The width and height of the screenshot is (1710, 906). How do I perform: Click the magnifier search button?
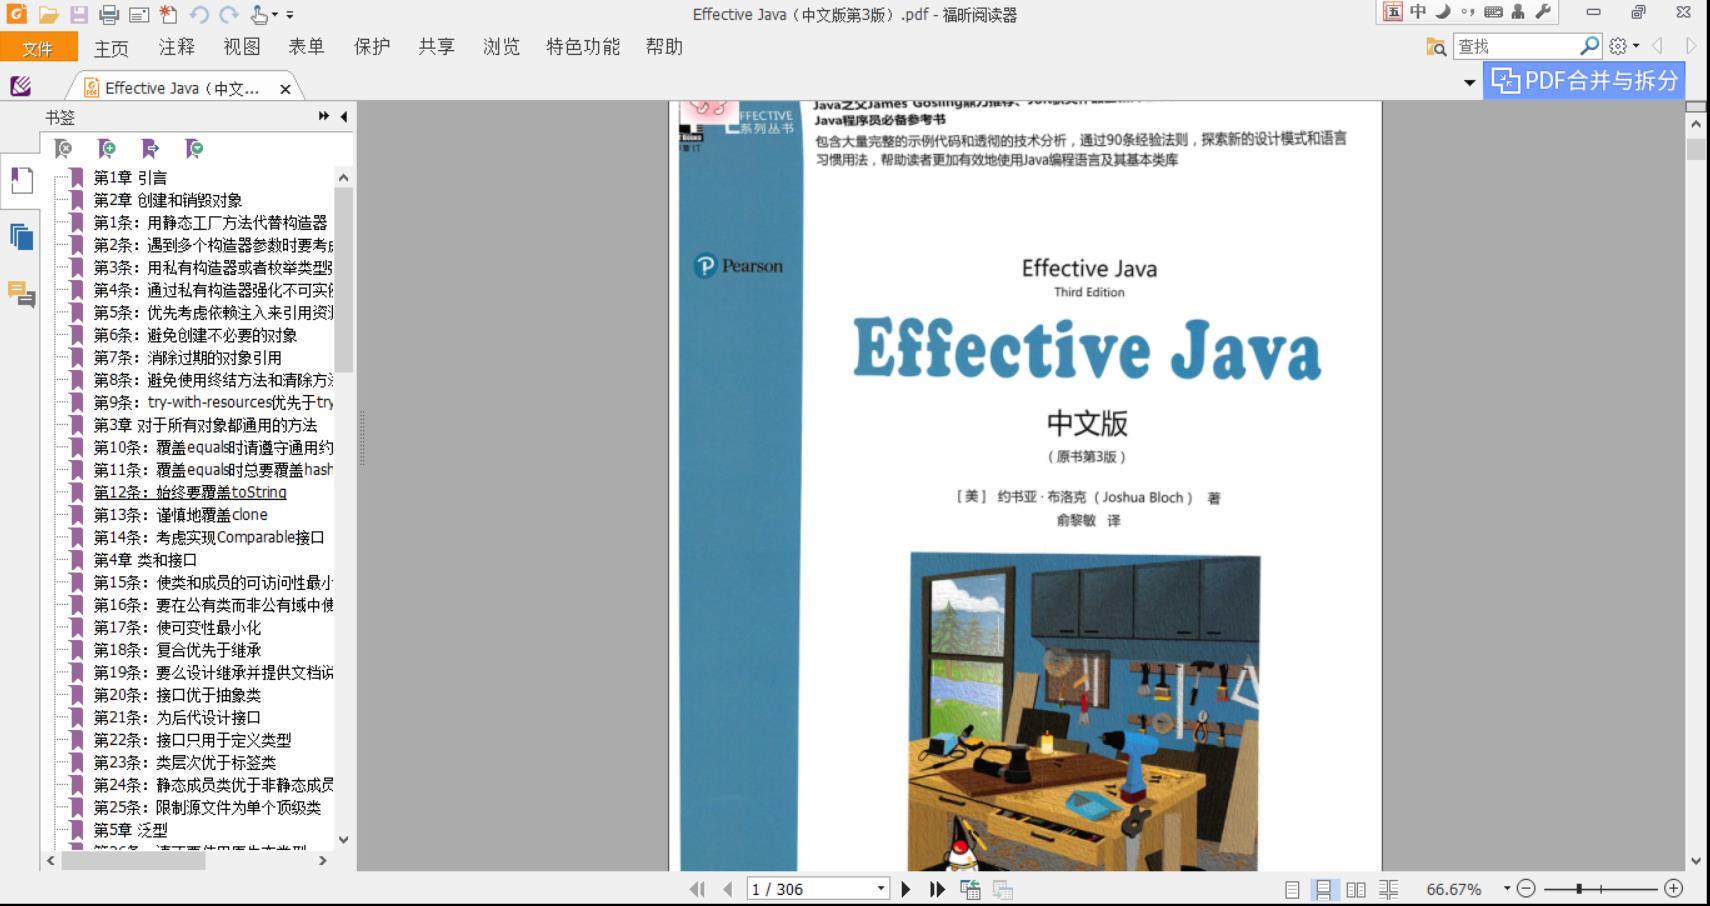(1589, 46)
